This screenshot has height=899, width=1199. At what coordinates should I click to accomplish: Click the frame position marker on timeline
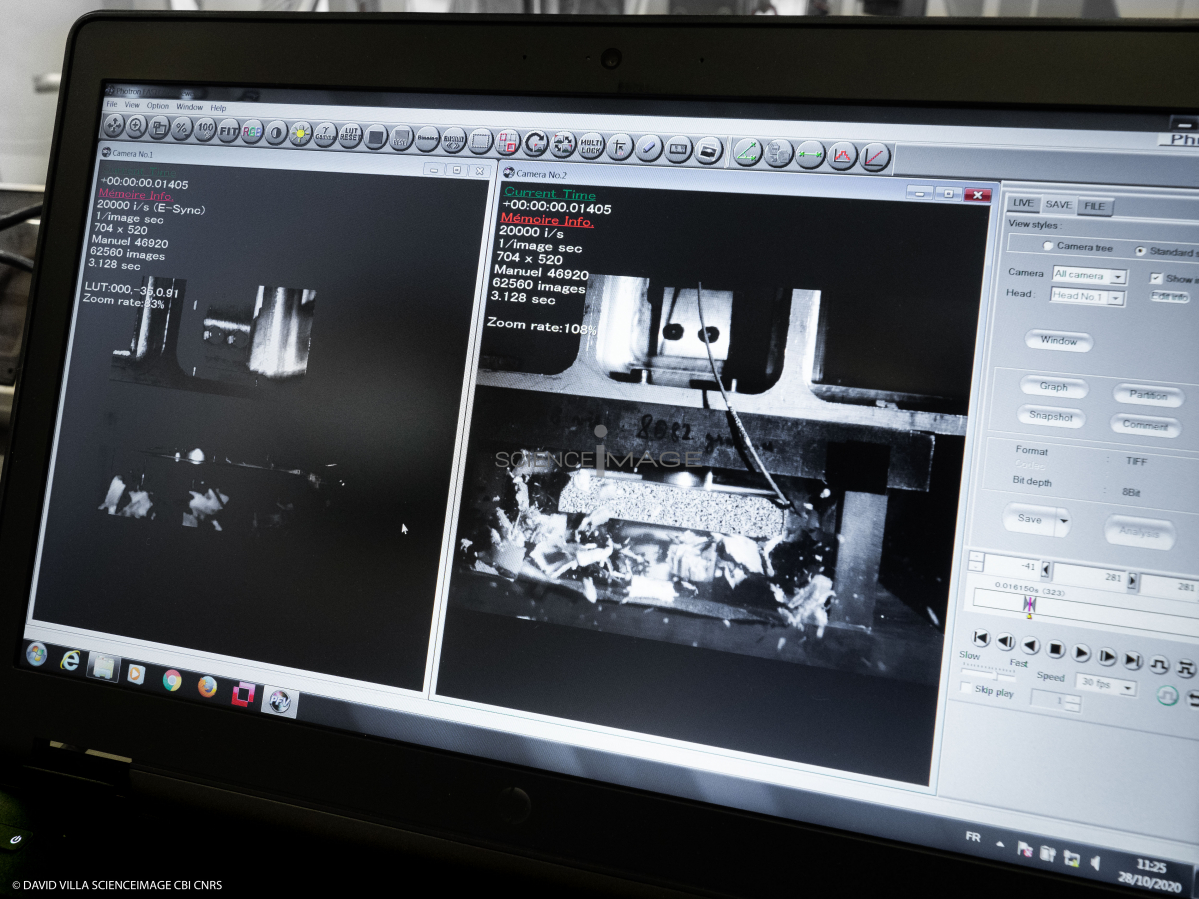(1029, 605)
